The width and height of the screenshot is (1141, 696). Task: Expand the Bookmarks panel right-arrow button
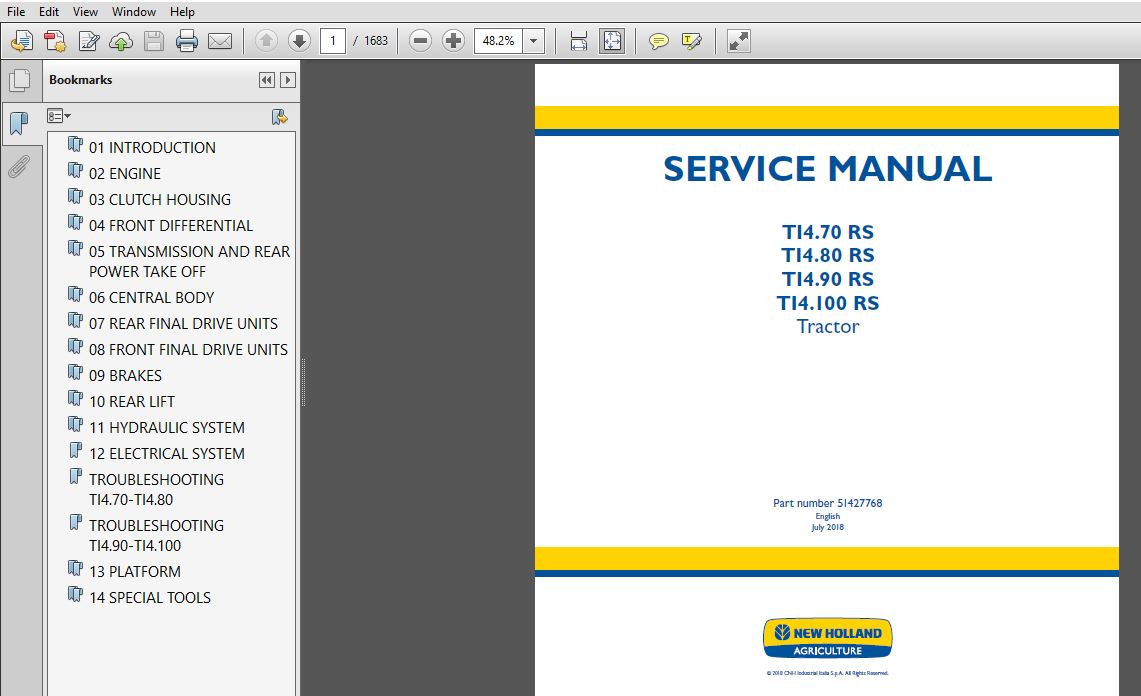288,80
